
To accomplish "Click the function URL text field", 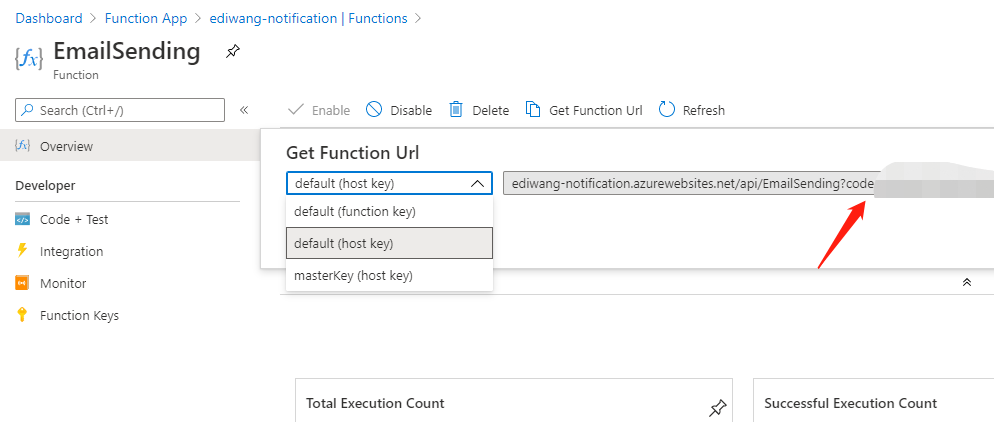I will coord(688,184).
